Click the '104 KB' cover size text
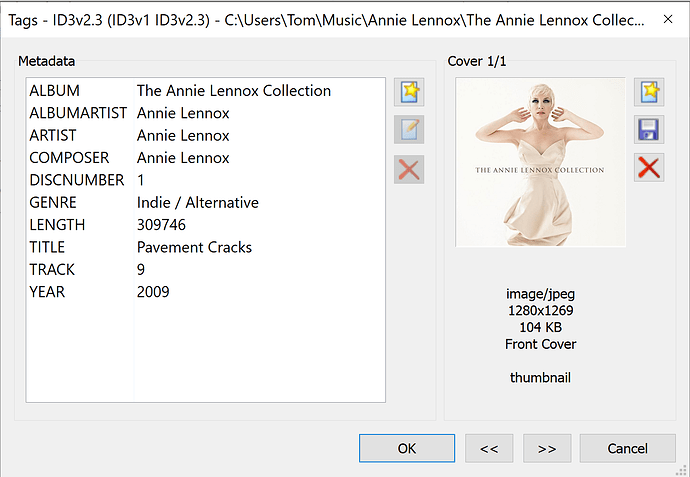This screenshot has height=477, width=690. pos(540,327)
